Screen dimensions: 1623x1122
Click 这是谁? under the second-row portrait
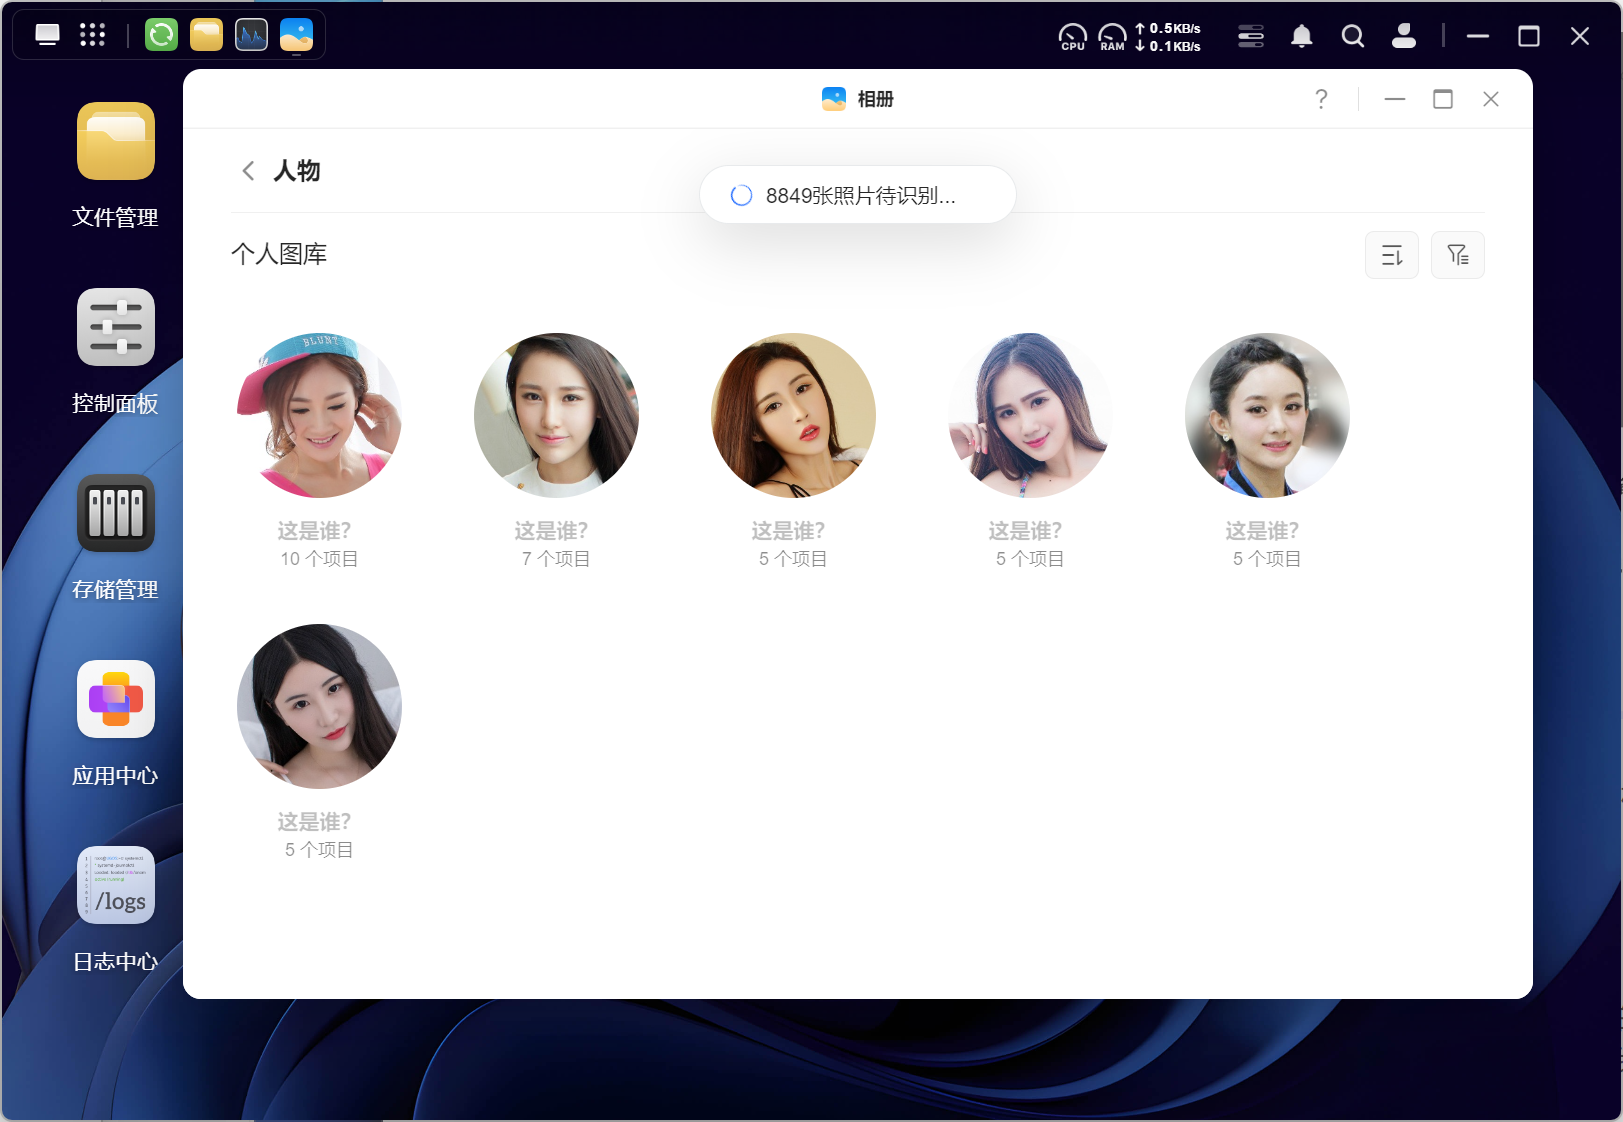pyautogui.click(x=314, y=822)
